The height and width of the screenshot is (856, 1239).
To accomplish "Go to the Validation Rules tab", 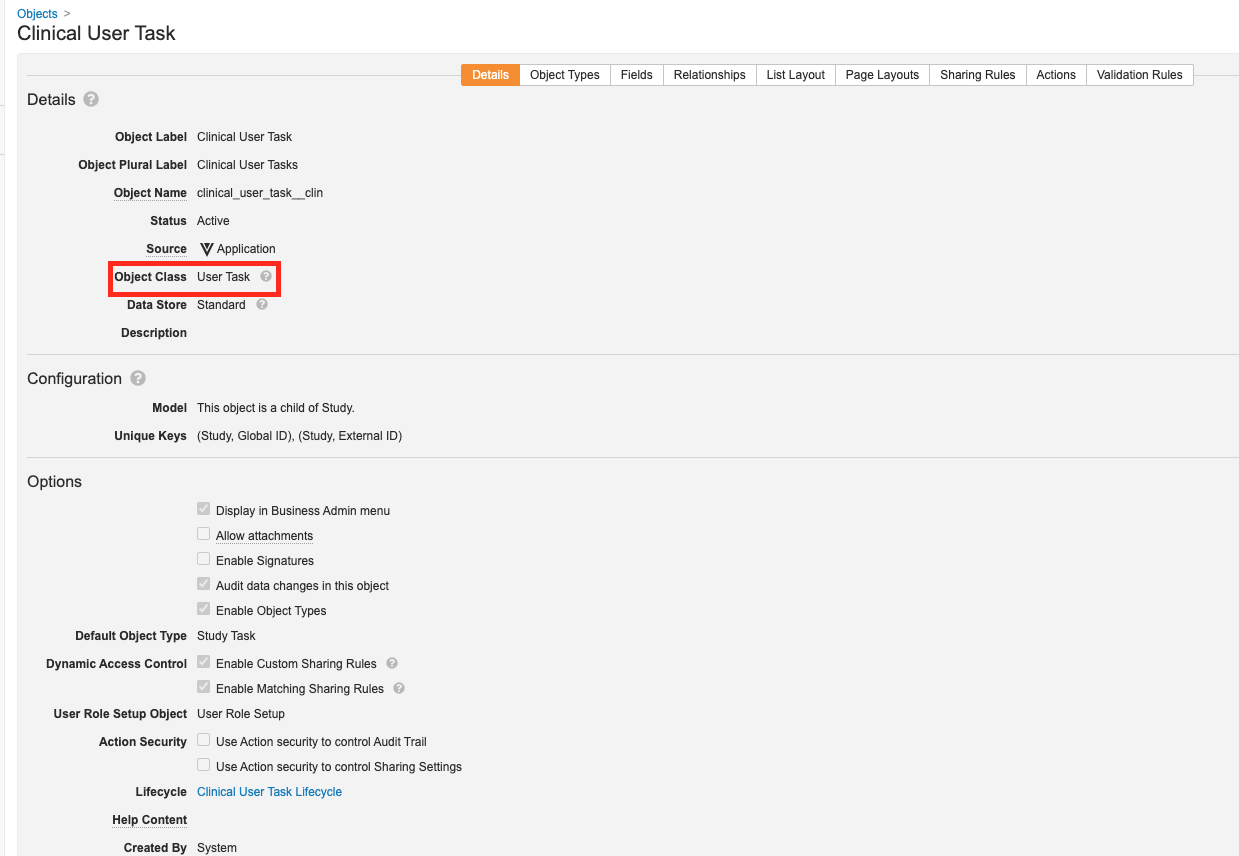I will click(x=1139, y=75).
